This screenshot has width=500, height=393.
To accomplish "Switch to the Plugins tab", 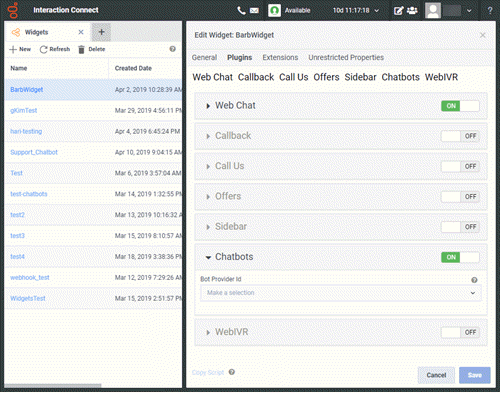I will pyautogui.click(x=240, y=58).
